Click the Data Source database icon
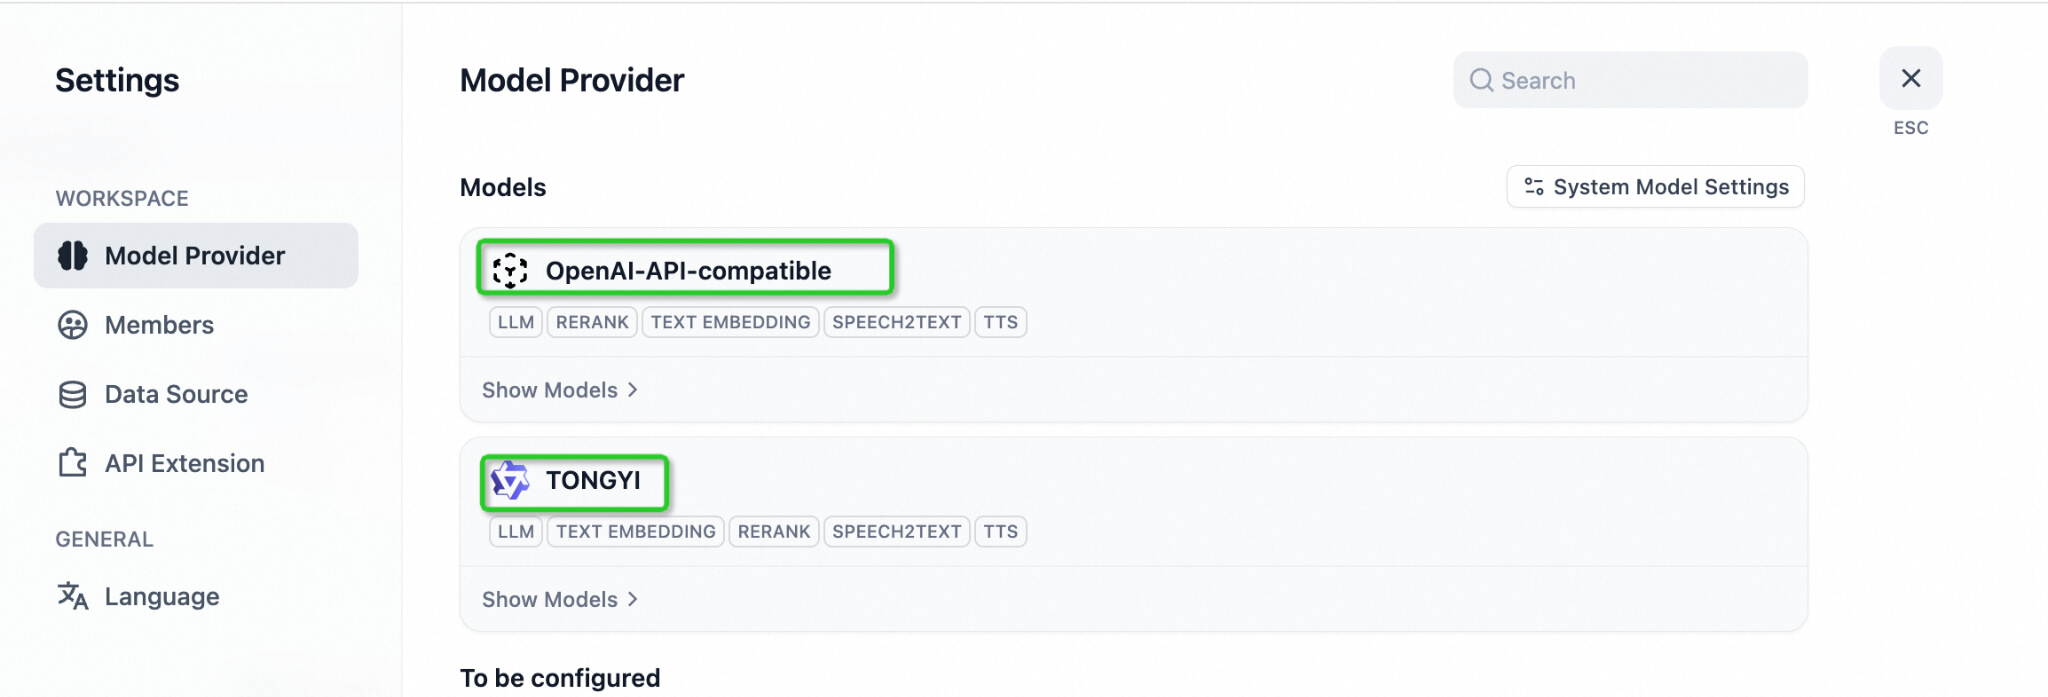 click(x=72, y=395)
